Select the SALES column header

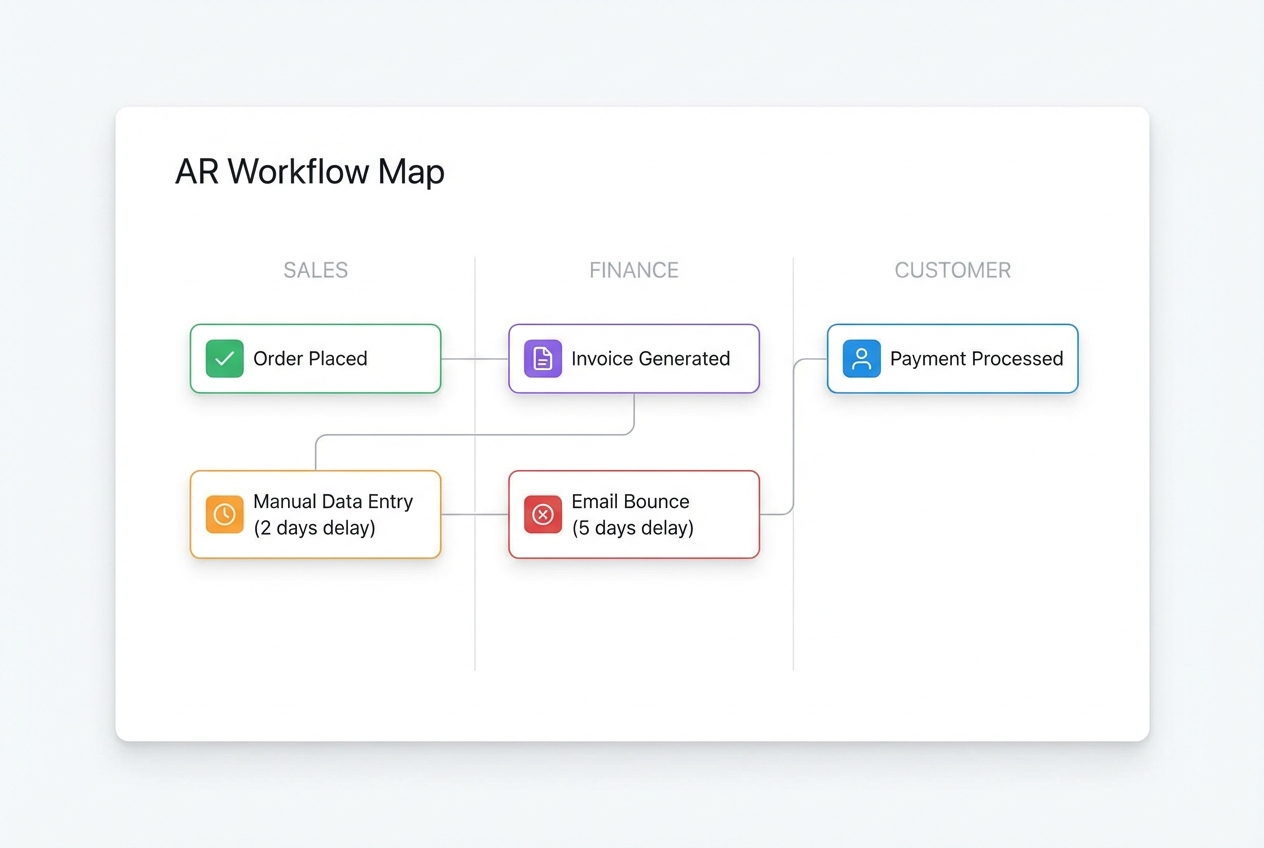click(x=315, y=270)
